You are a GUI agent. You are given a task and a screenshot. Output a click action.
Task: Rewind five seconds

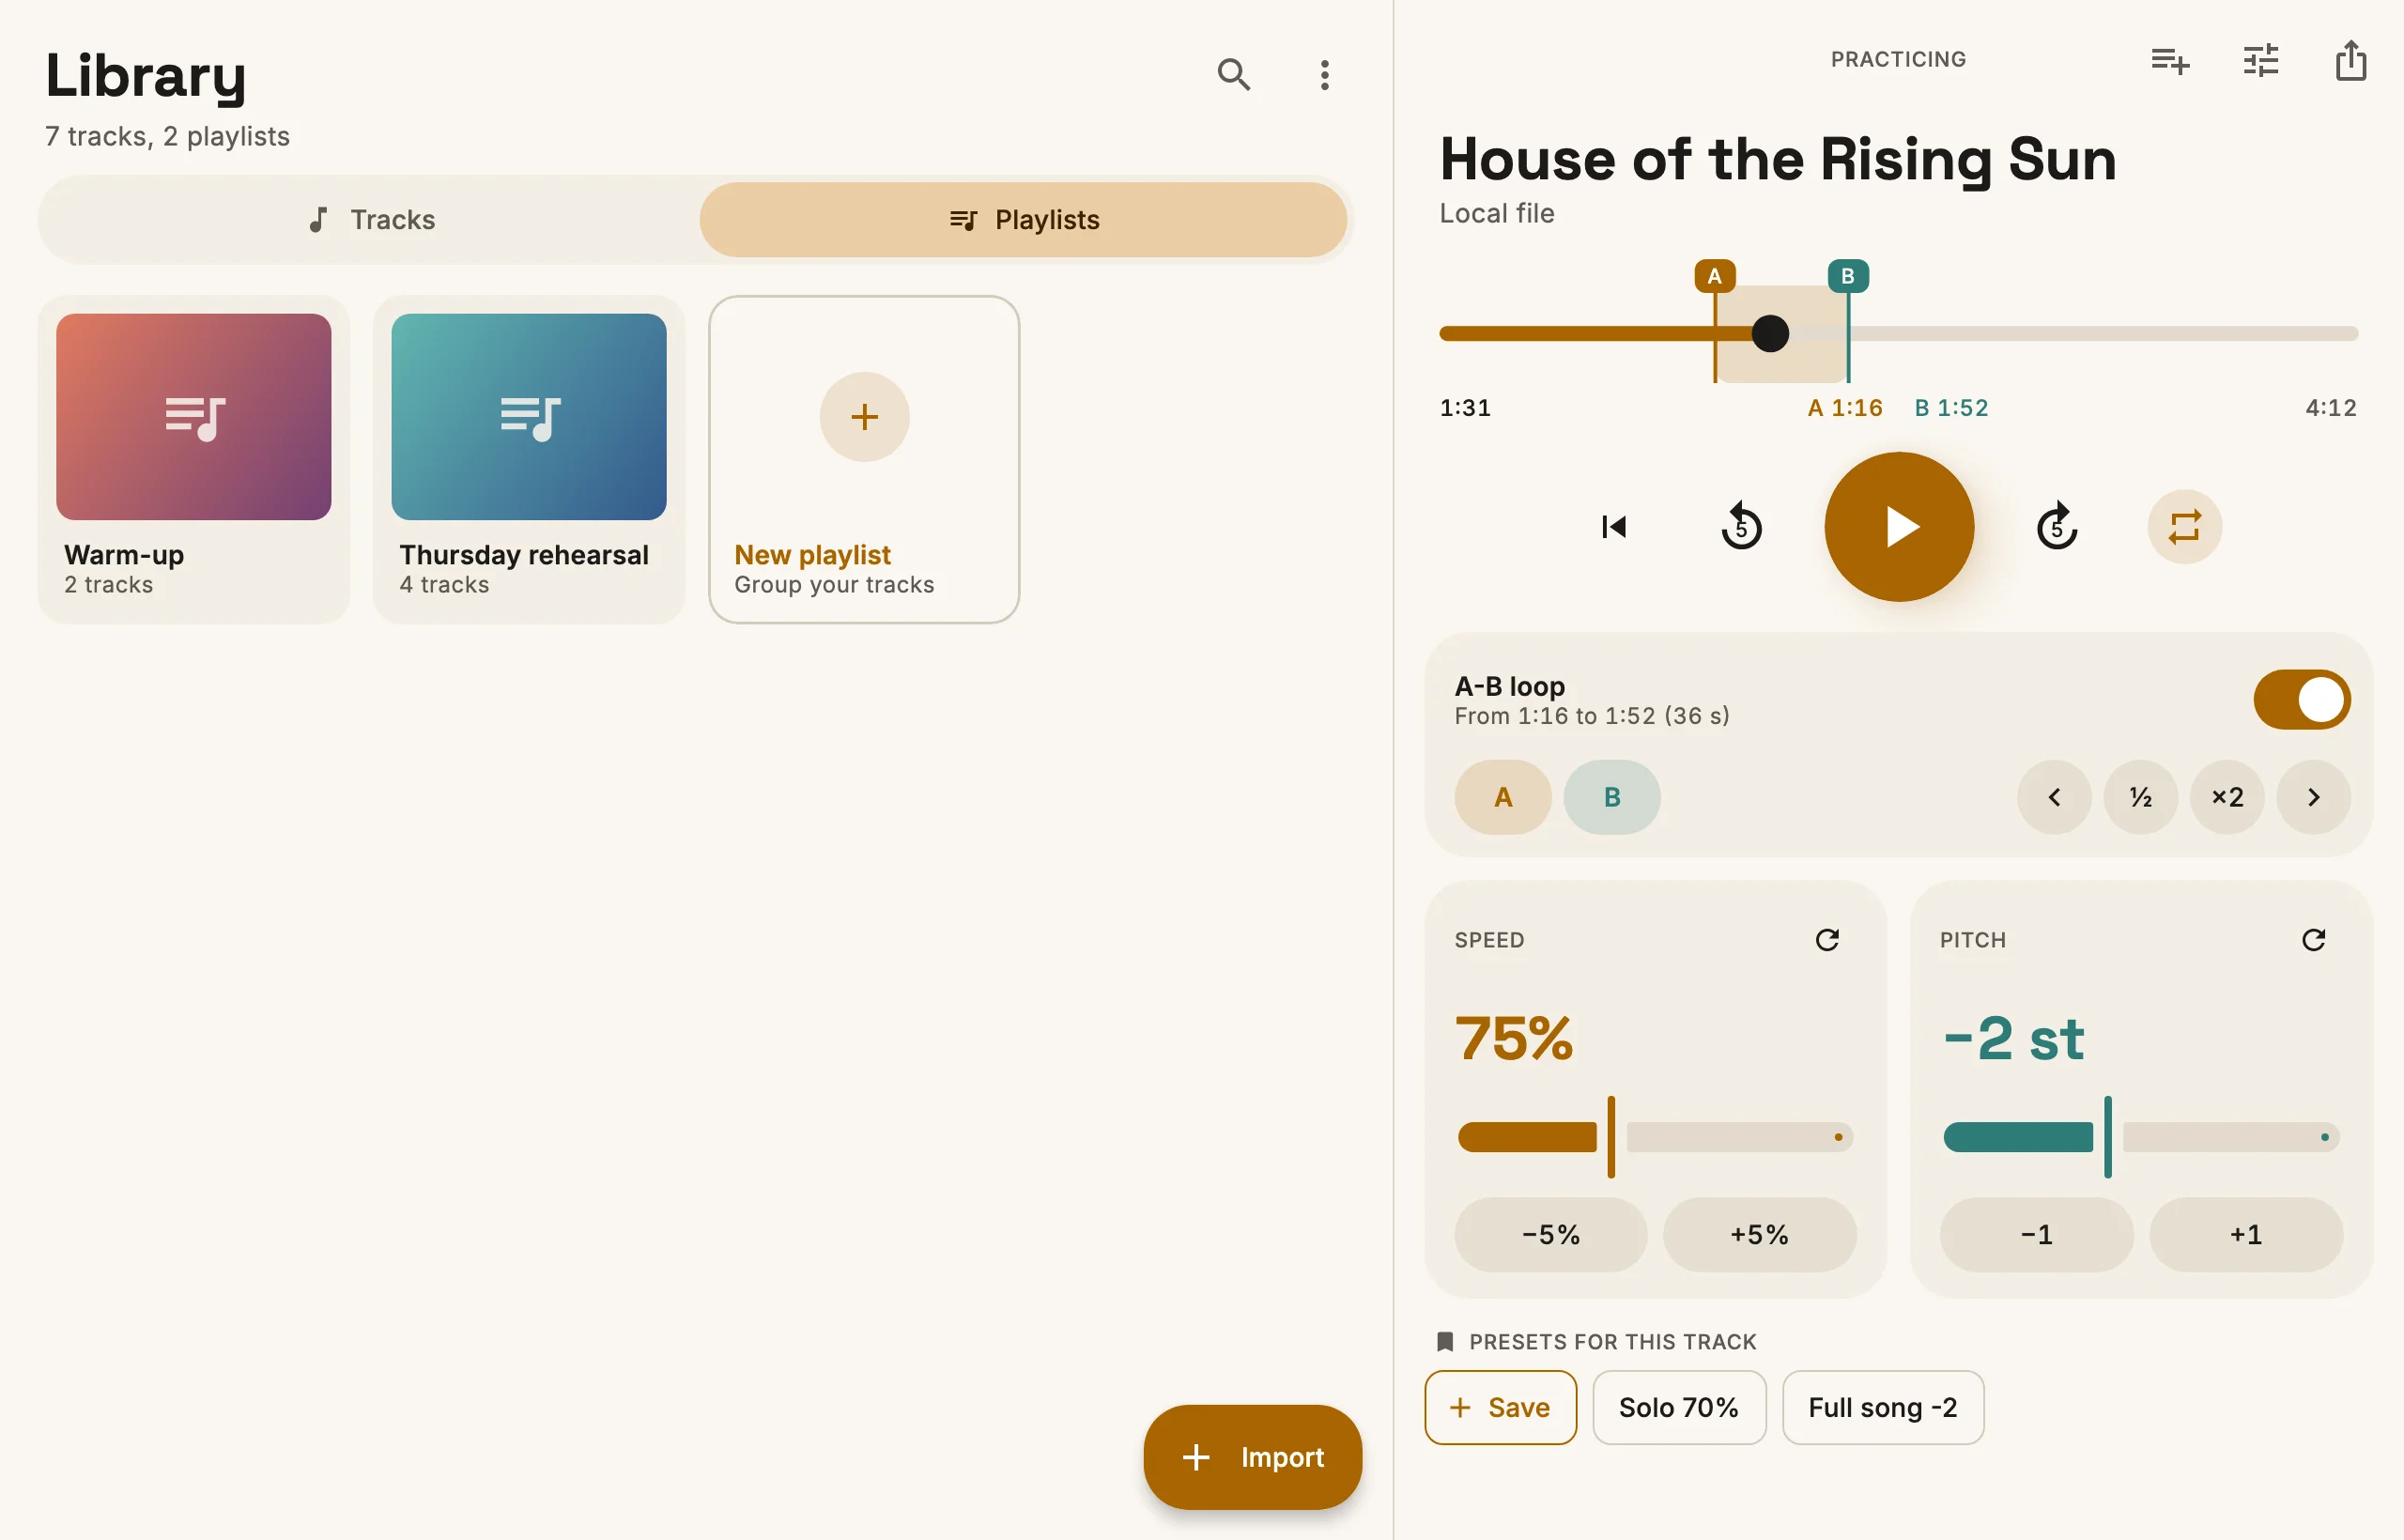point(1741,527)
